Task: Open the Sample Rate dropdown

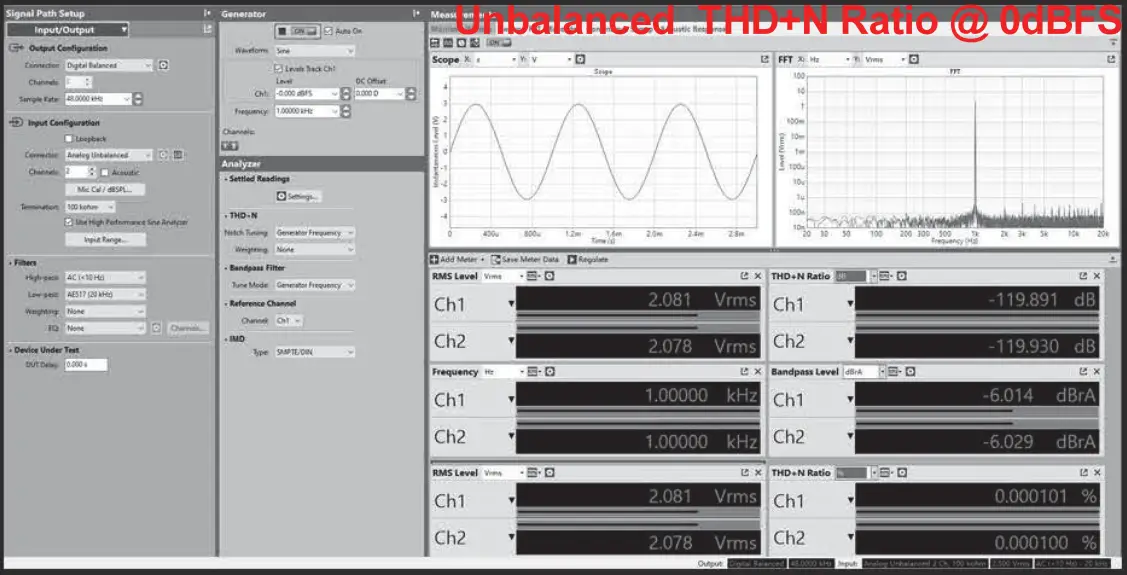Action: [98, 99]
